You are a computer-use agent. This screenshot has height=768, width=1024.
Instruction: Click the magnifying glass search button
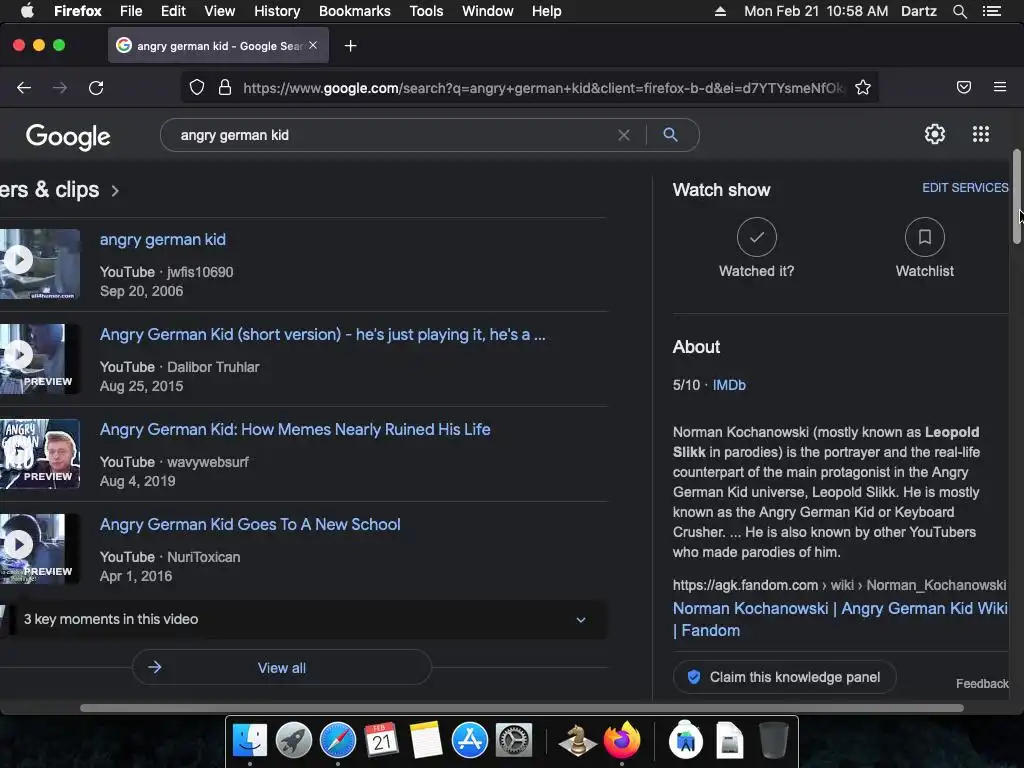coord(670,135)
